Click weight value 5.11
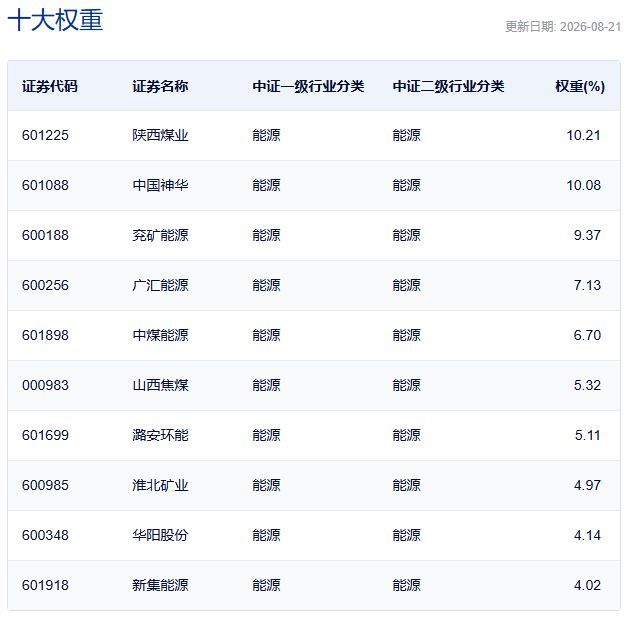Image resolution: width=628 pixels, height=619 pixels. [588, 436]
